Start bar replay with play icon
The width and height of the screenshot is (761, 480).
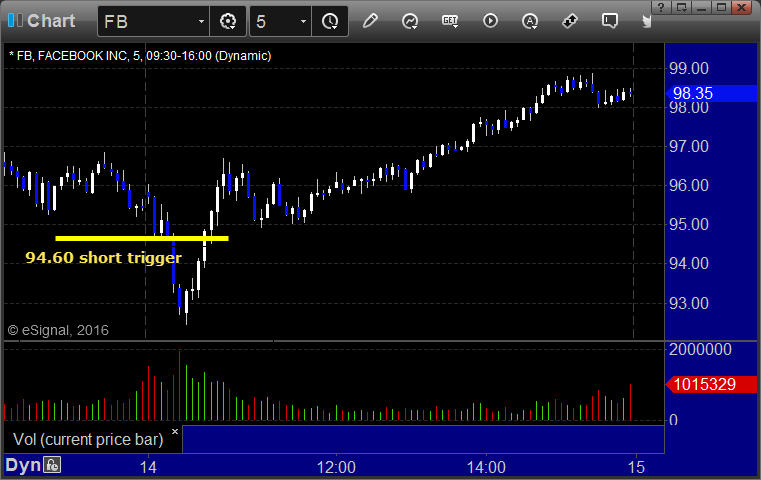click(x=490, y=21)
